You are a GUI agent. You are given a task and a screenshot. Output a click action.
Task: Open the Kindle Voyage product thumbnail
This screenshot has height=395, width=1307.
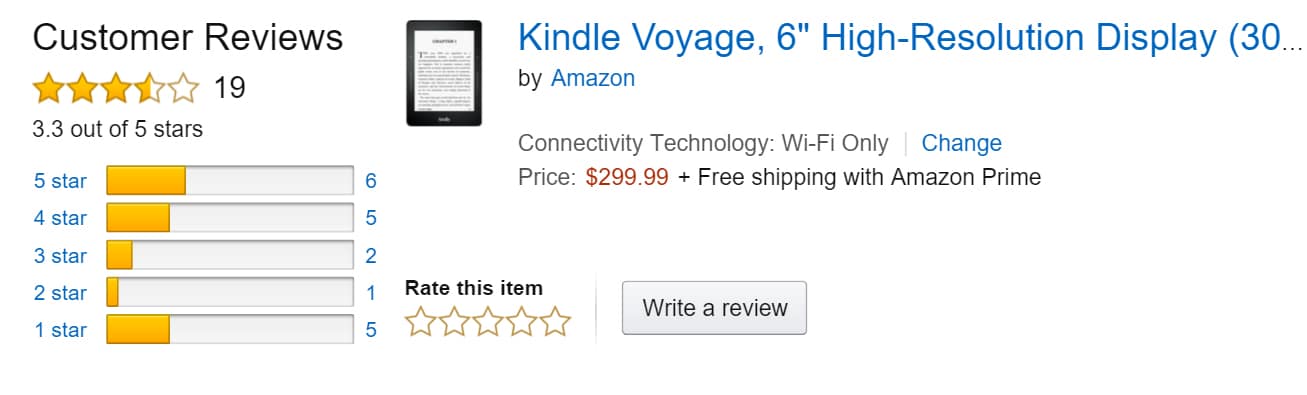tap(443, 73)
